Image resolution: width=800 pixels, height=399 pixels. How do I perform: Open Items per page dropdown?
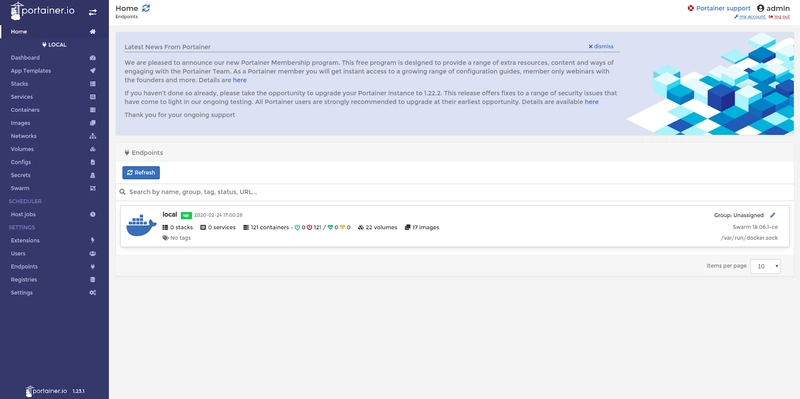[x=765, y=266]
